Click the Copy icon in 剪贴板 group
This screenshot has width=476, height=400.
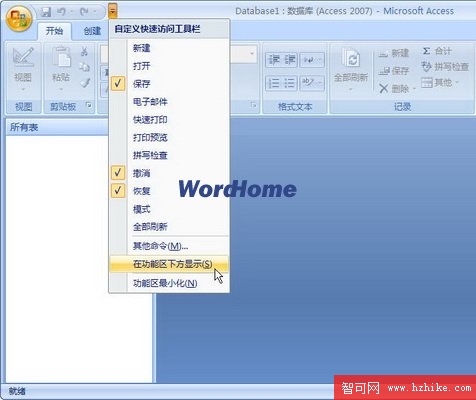tap(84, 67)
